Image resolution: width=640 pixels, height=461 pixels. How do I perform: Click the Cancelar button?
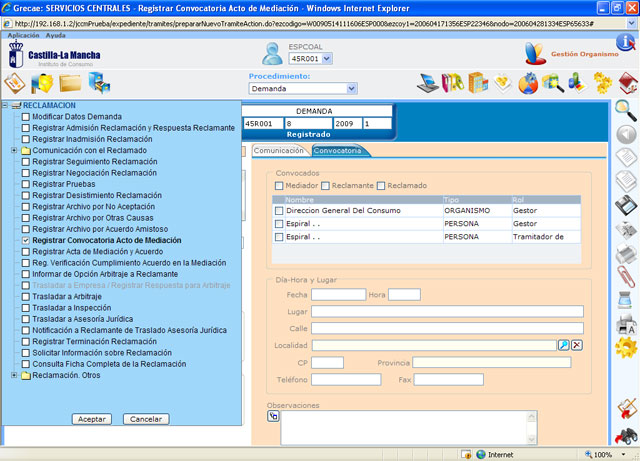pyautogui.click(x=146, y=419)
